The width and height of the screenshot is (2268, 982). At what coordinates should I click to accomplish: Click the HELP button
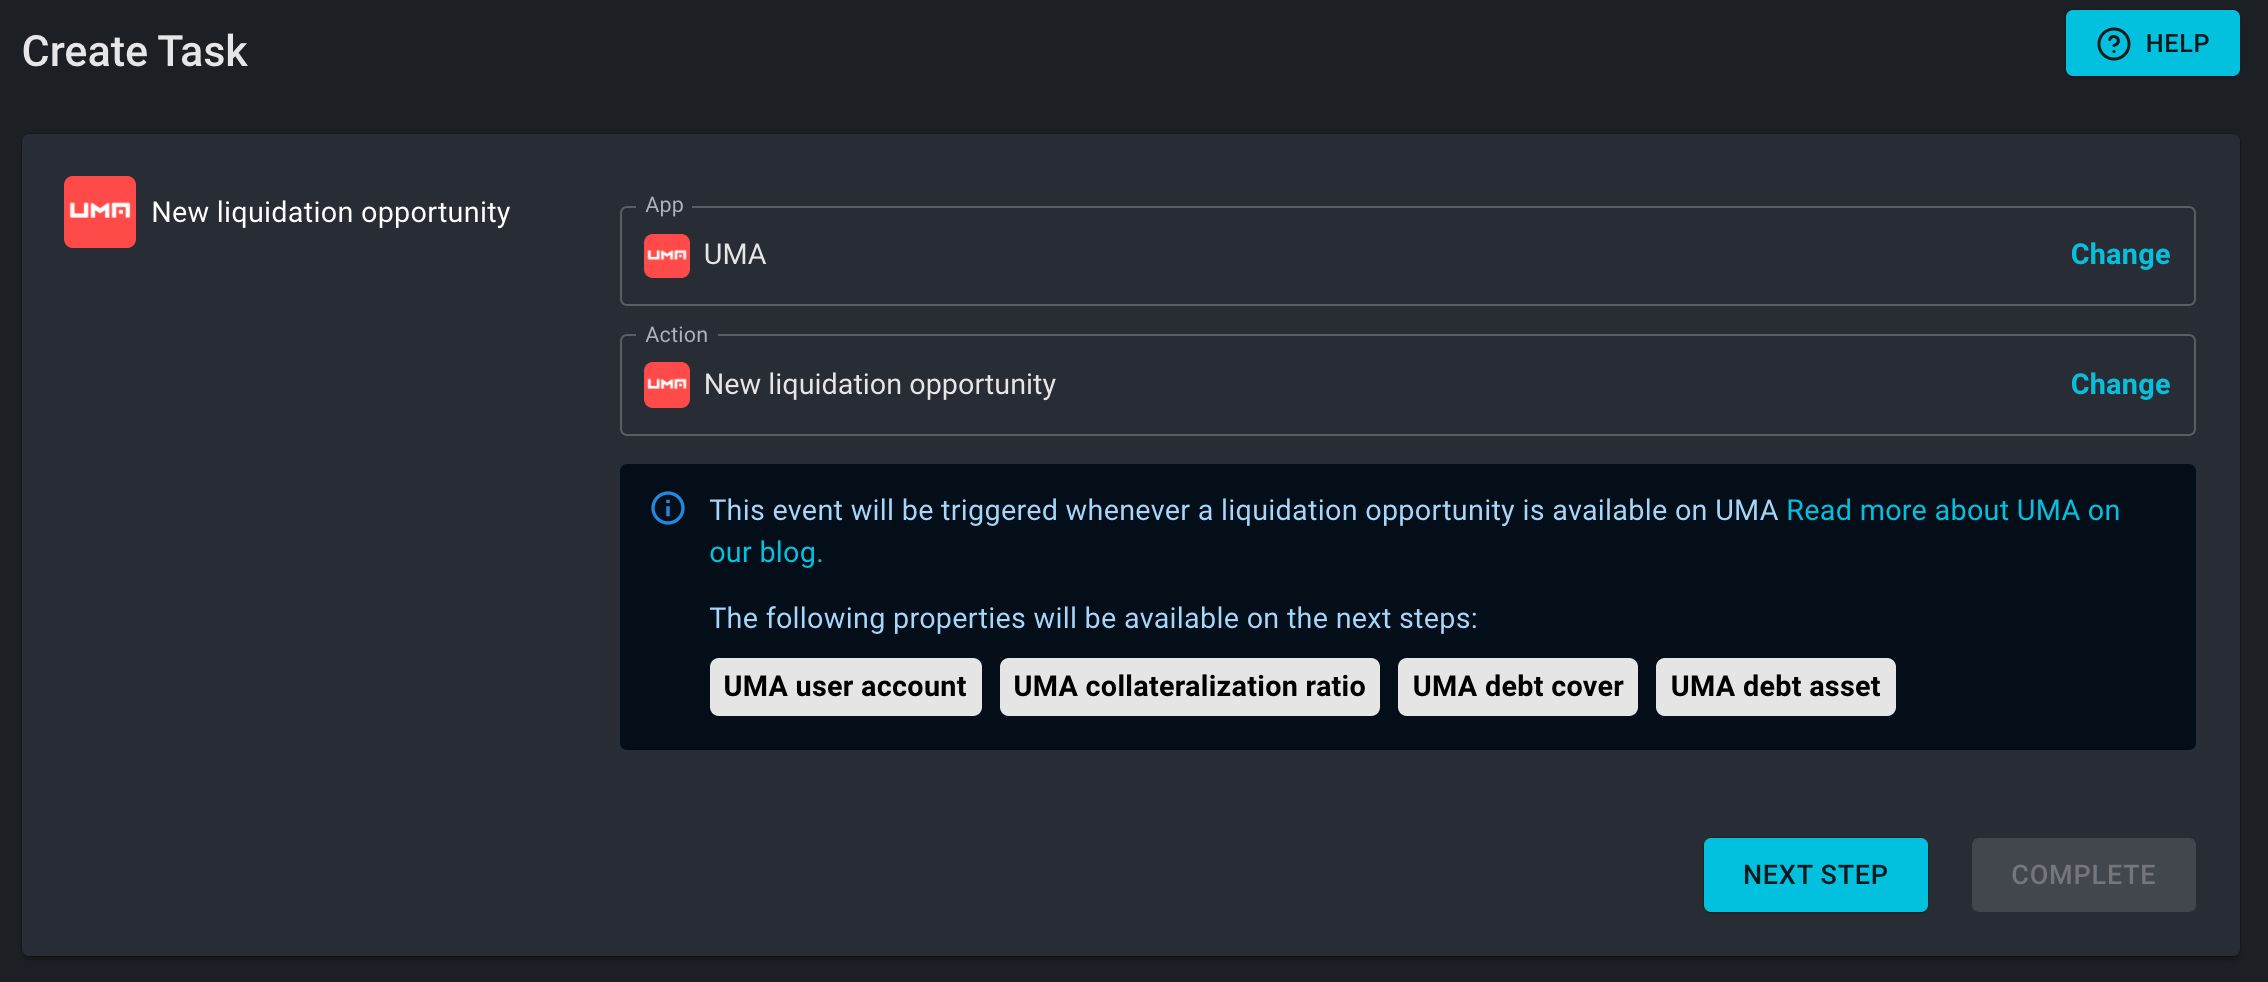click(x=2152, y=43)
